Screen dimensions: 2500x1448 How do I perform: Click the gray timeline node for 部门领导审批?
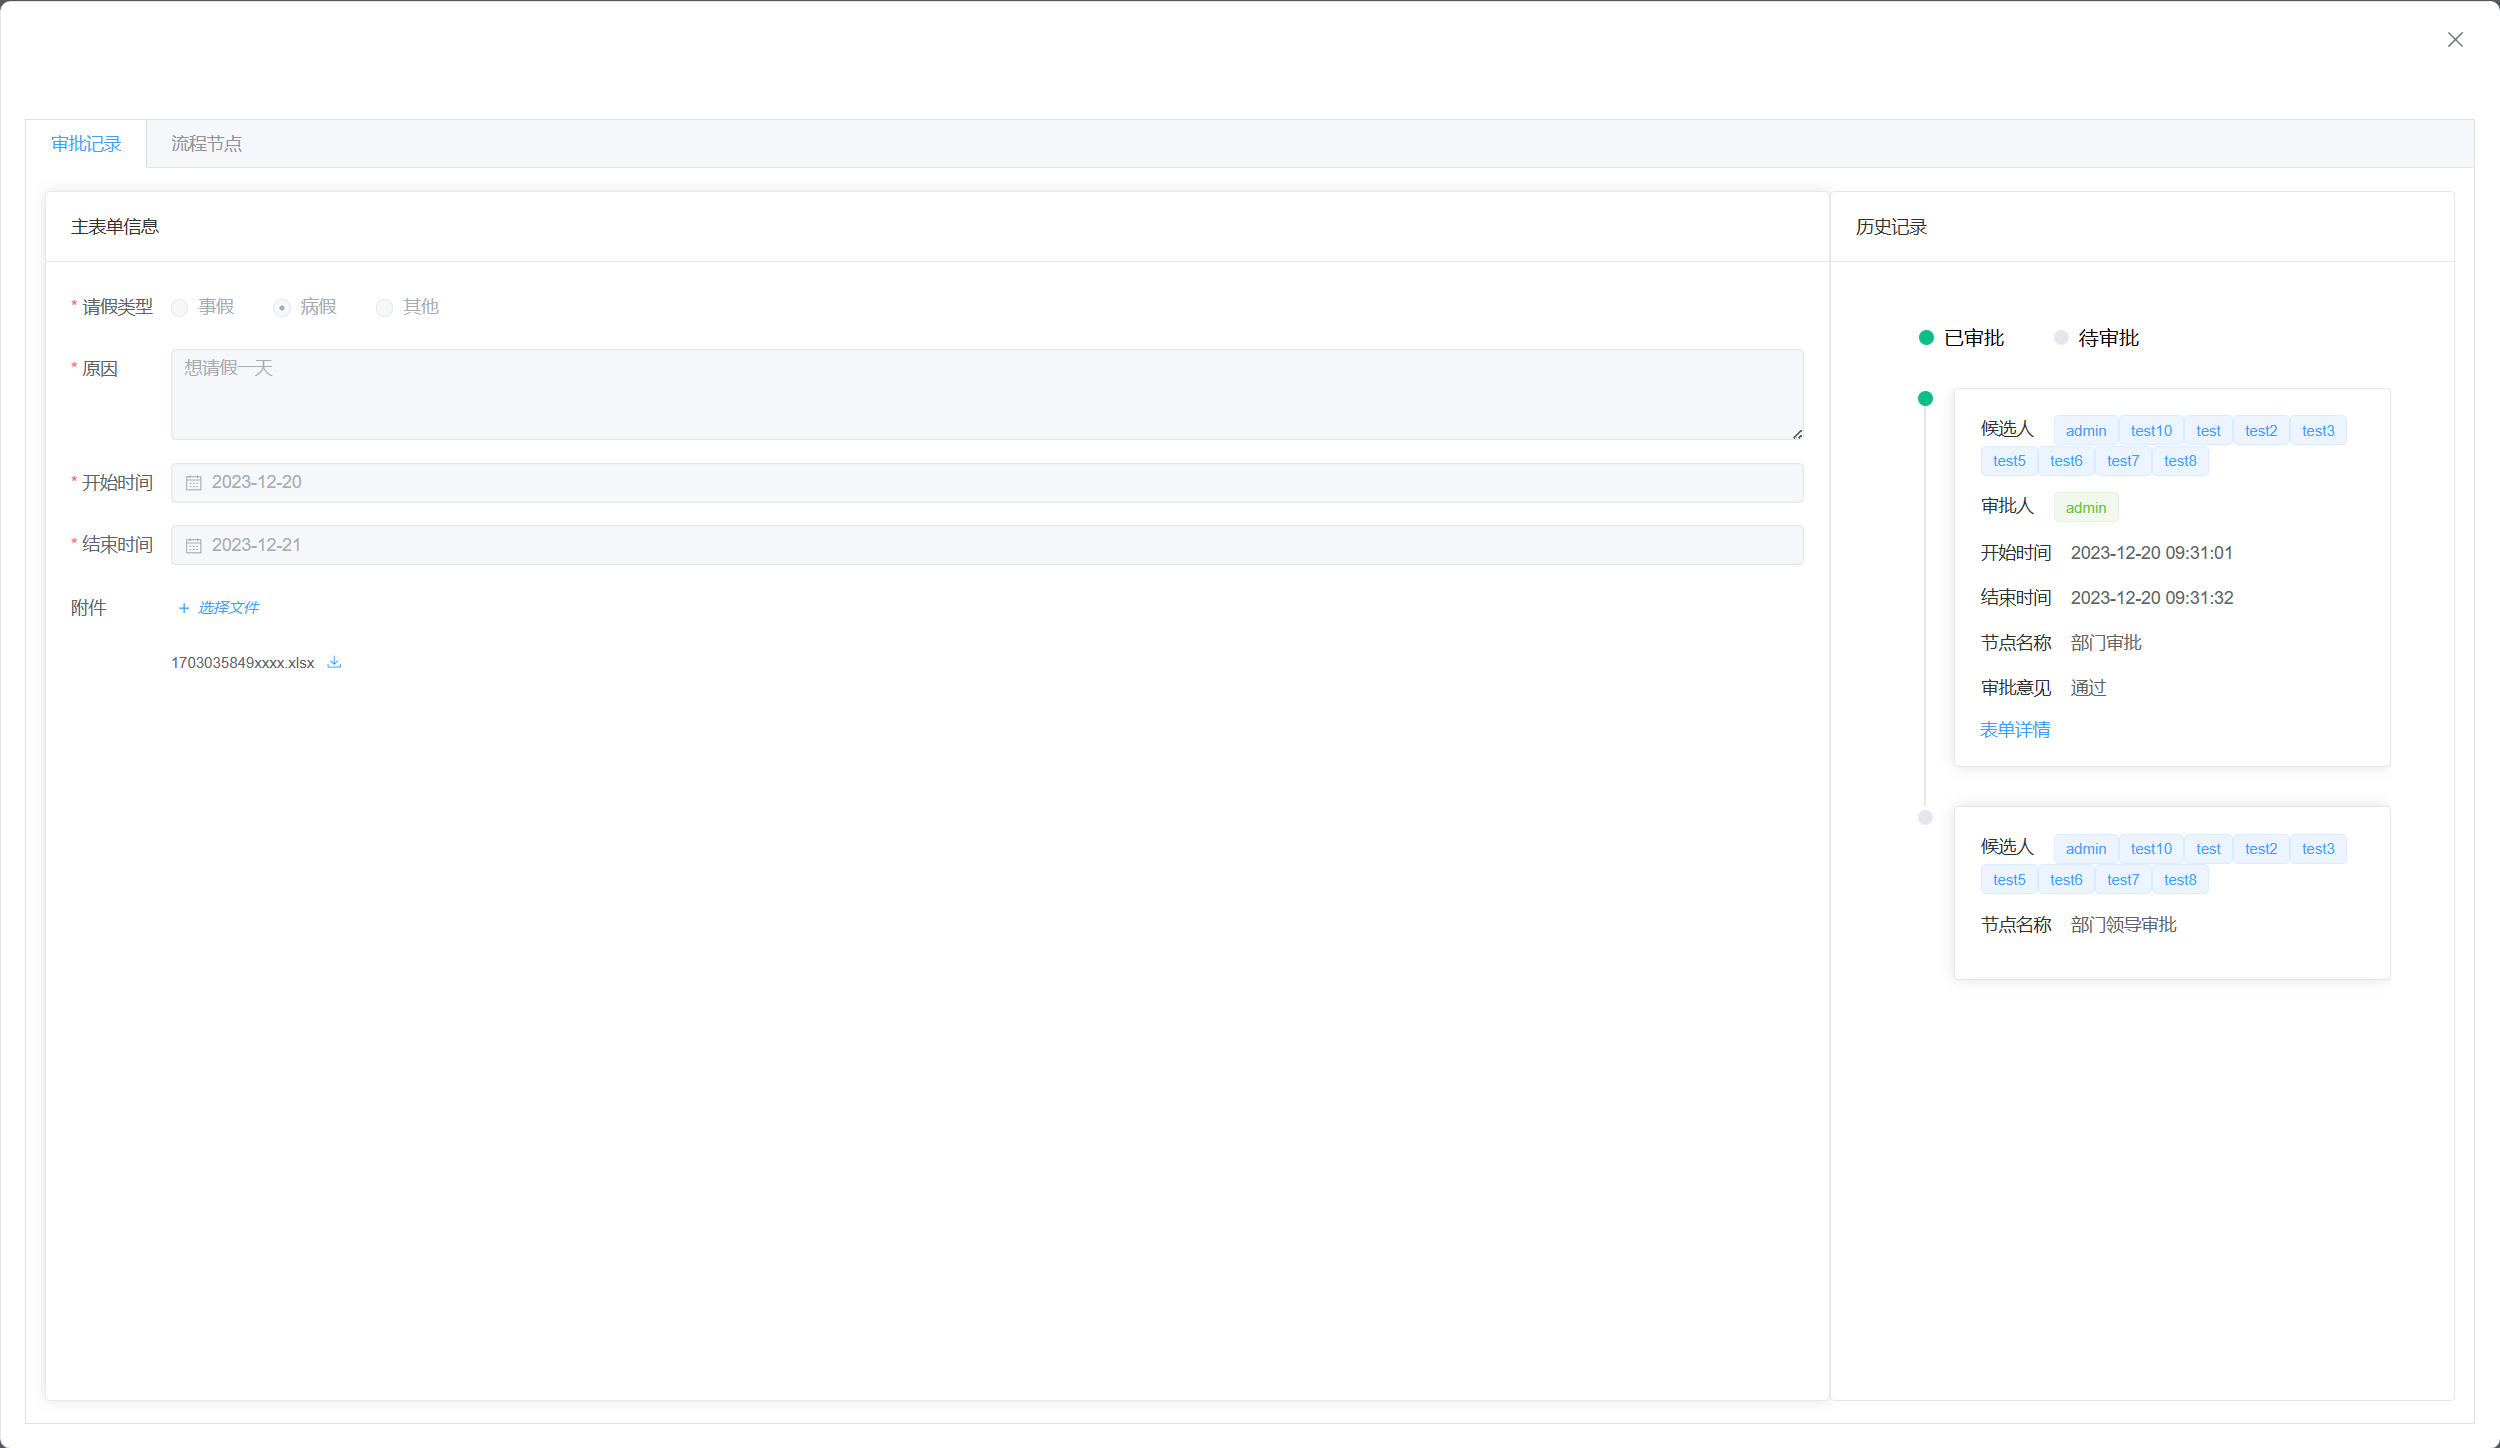[x=1925, y=818]
